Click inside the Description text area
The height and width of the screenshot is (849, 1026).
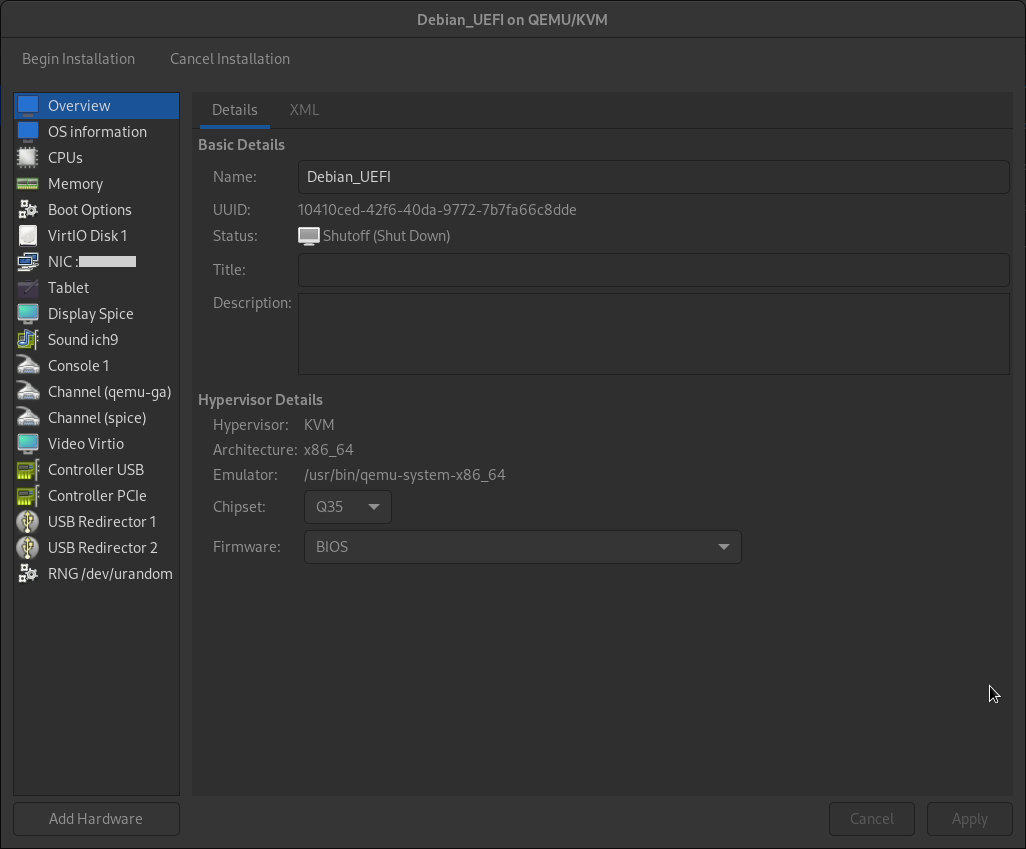click(x=653, y=334)
